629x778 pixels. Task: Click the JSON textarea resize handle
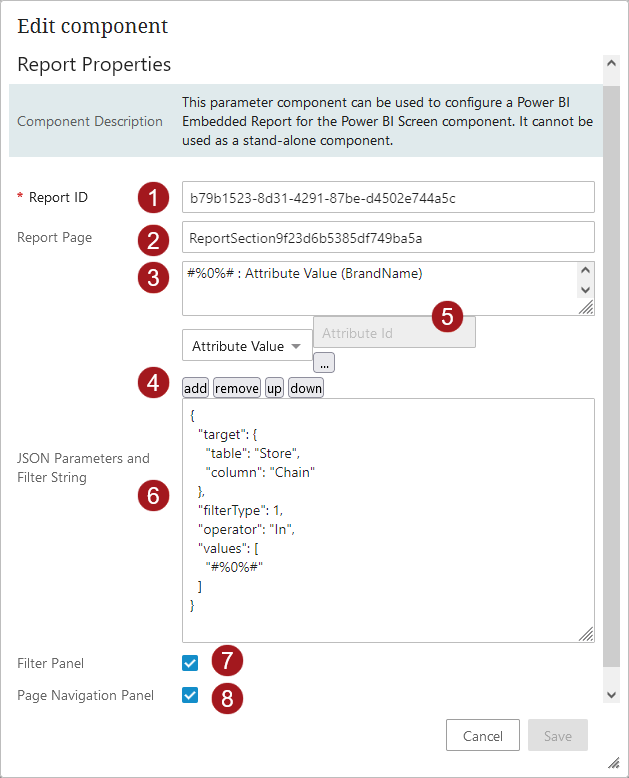[586, 633]
